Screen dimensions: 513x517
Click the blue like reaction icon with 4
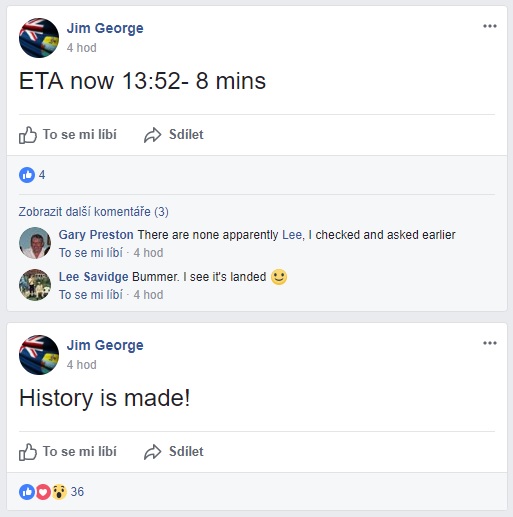click(x=27, y=175)
